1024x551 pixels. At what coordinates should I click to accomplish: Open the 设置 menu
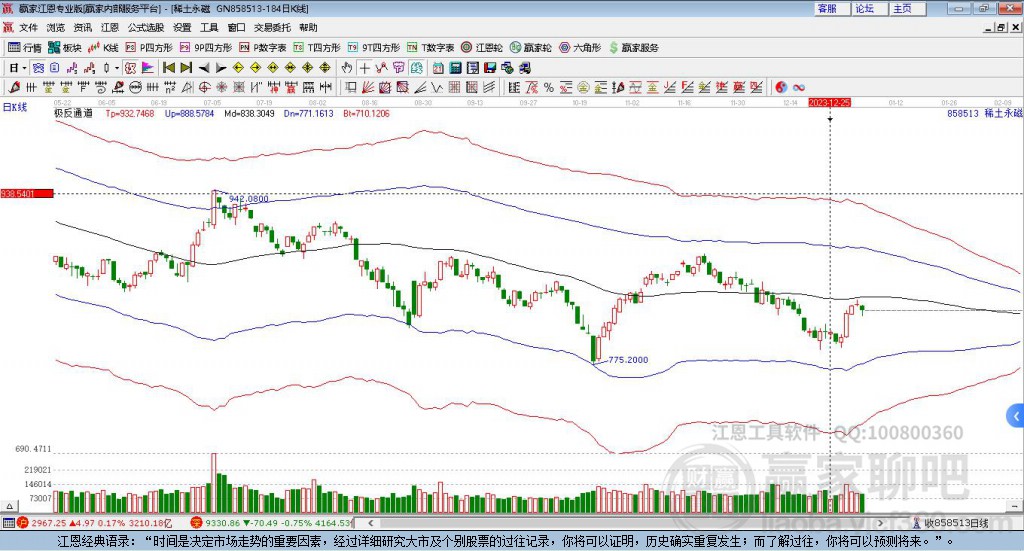(x=182, y=27)
